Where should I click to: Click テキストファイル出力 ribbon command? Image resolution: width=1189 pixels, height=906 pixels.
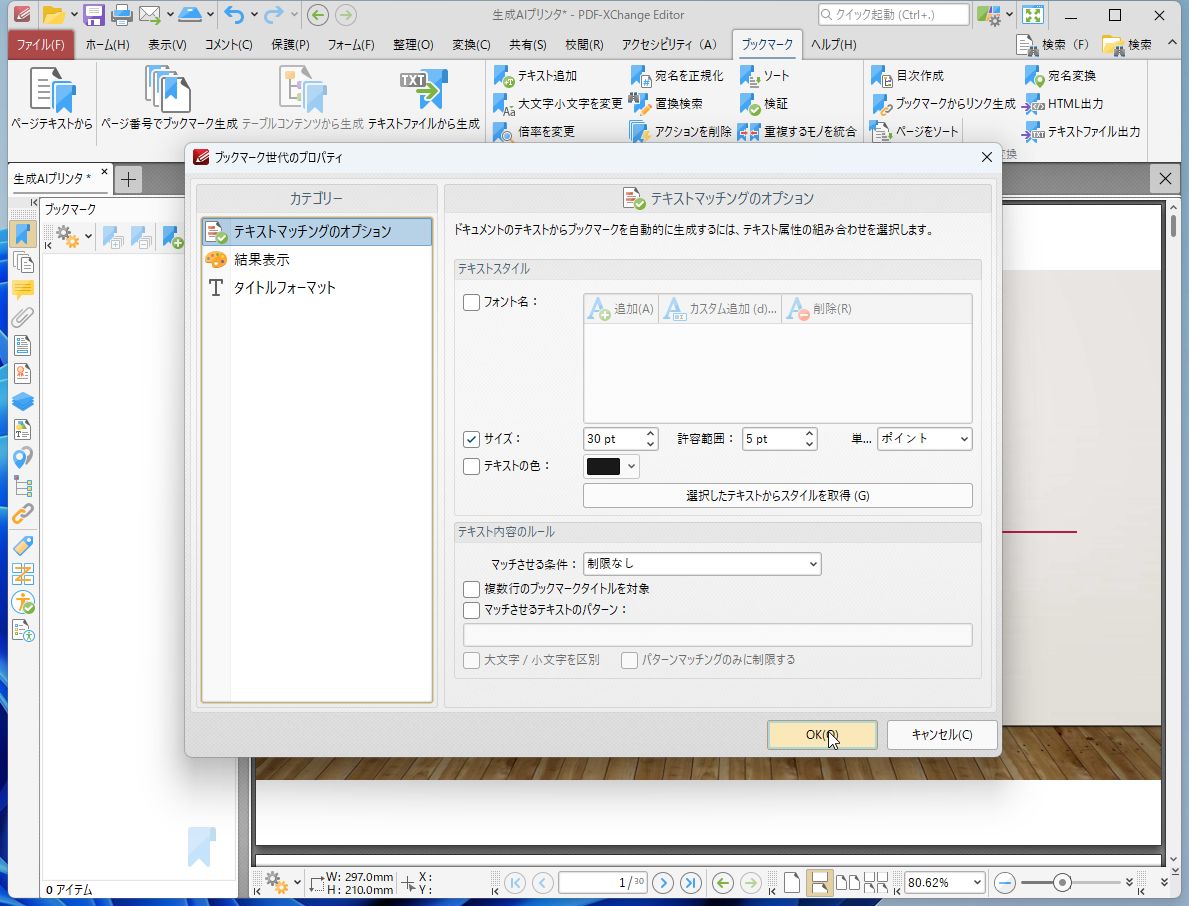point(1081,132)
